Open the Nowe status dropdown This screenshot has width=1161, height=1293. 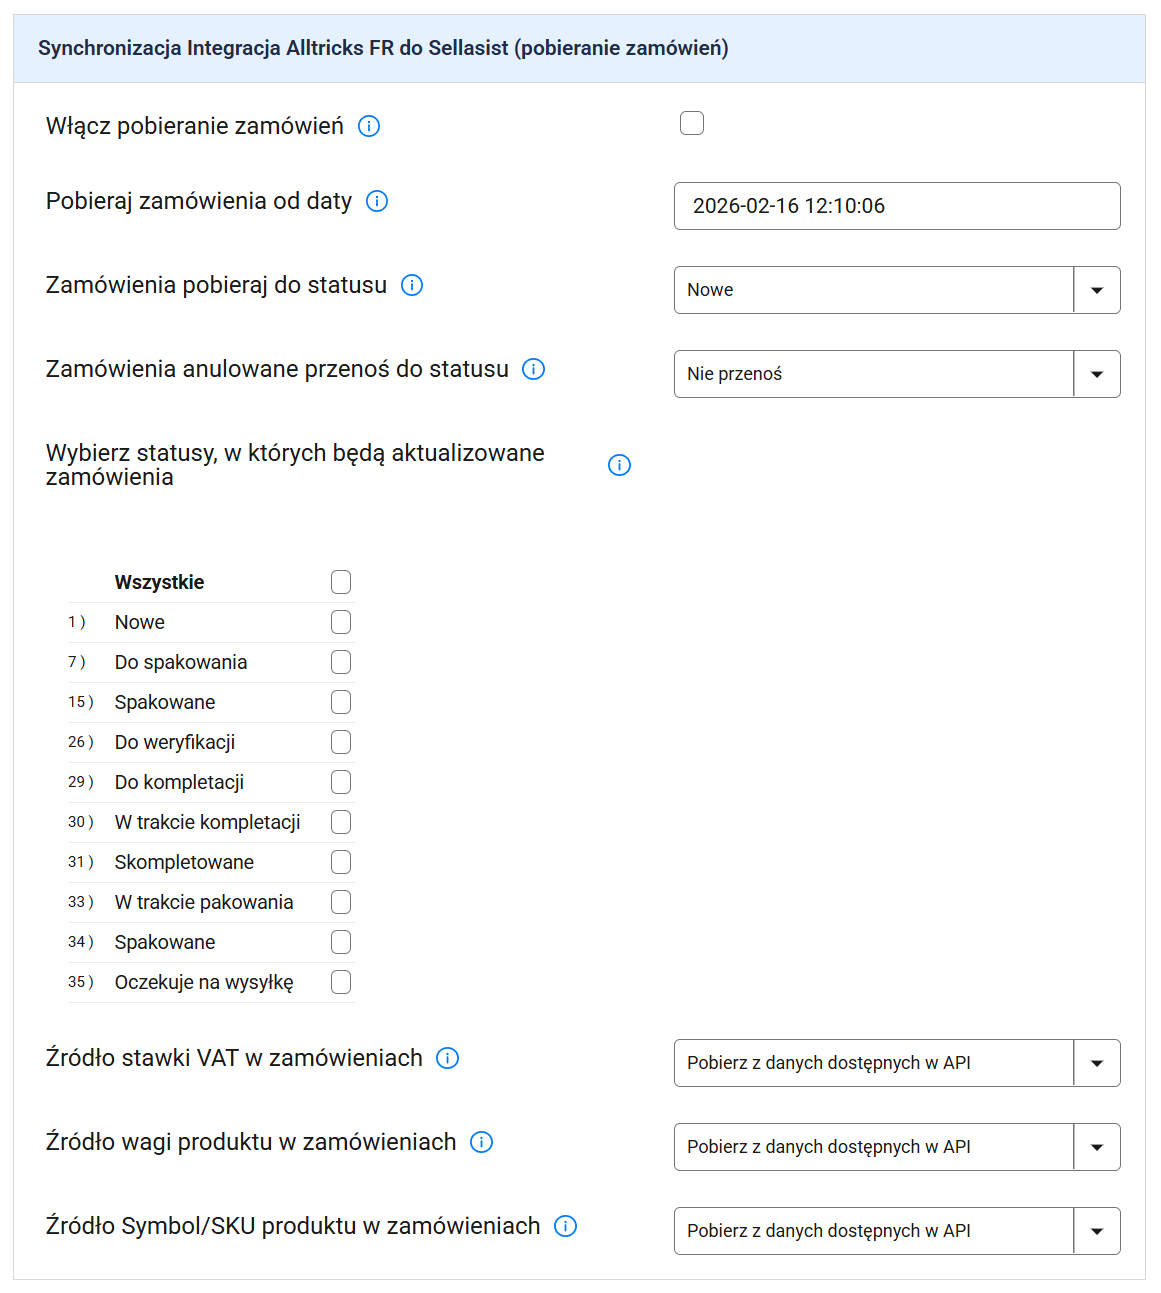(x=896, y=290)
